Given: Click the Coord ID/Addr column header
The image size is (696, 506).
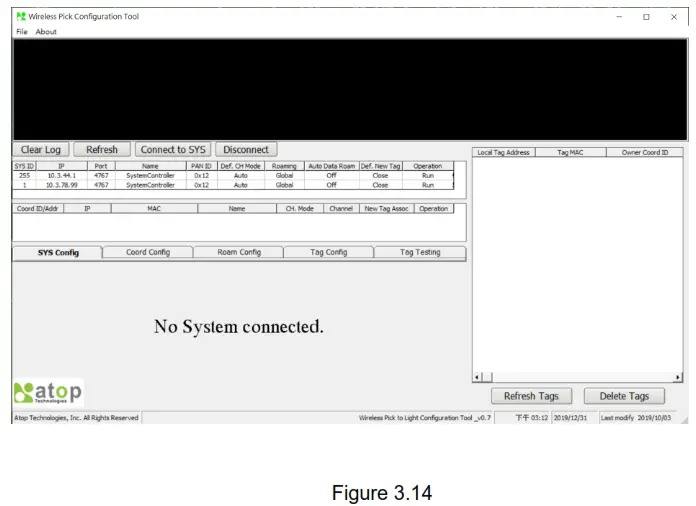Looking at the screenshot, I should (38, 209).
